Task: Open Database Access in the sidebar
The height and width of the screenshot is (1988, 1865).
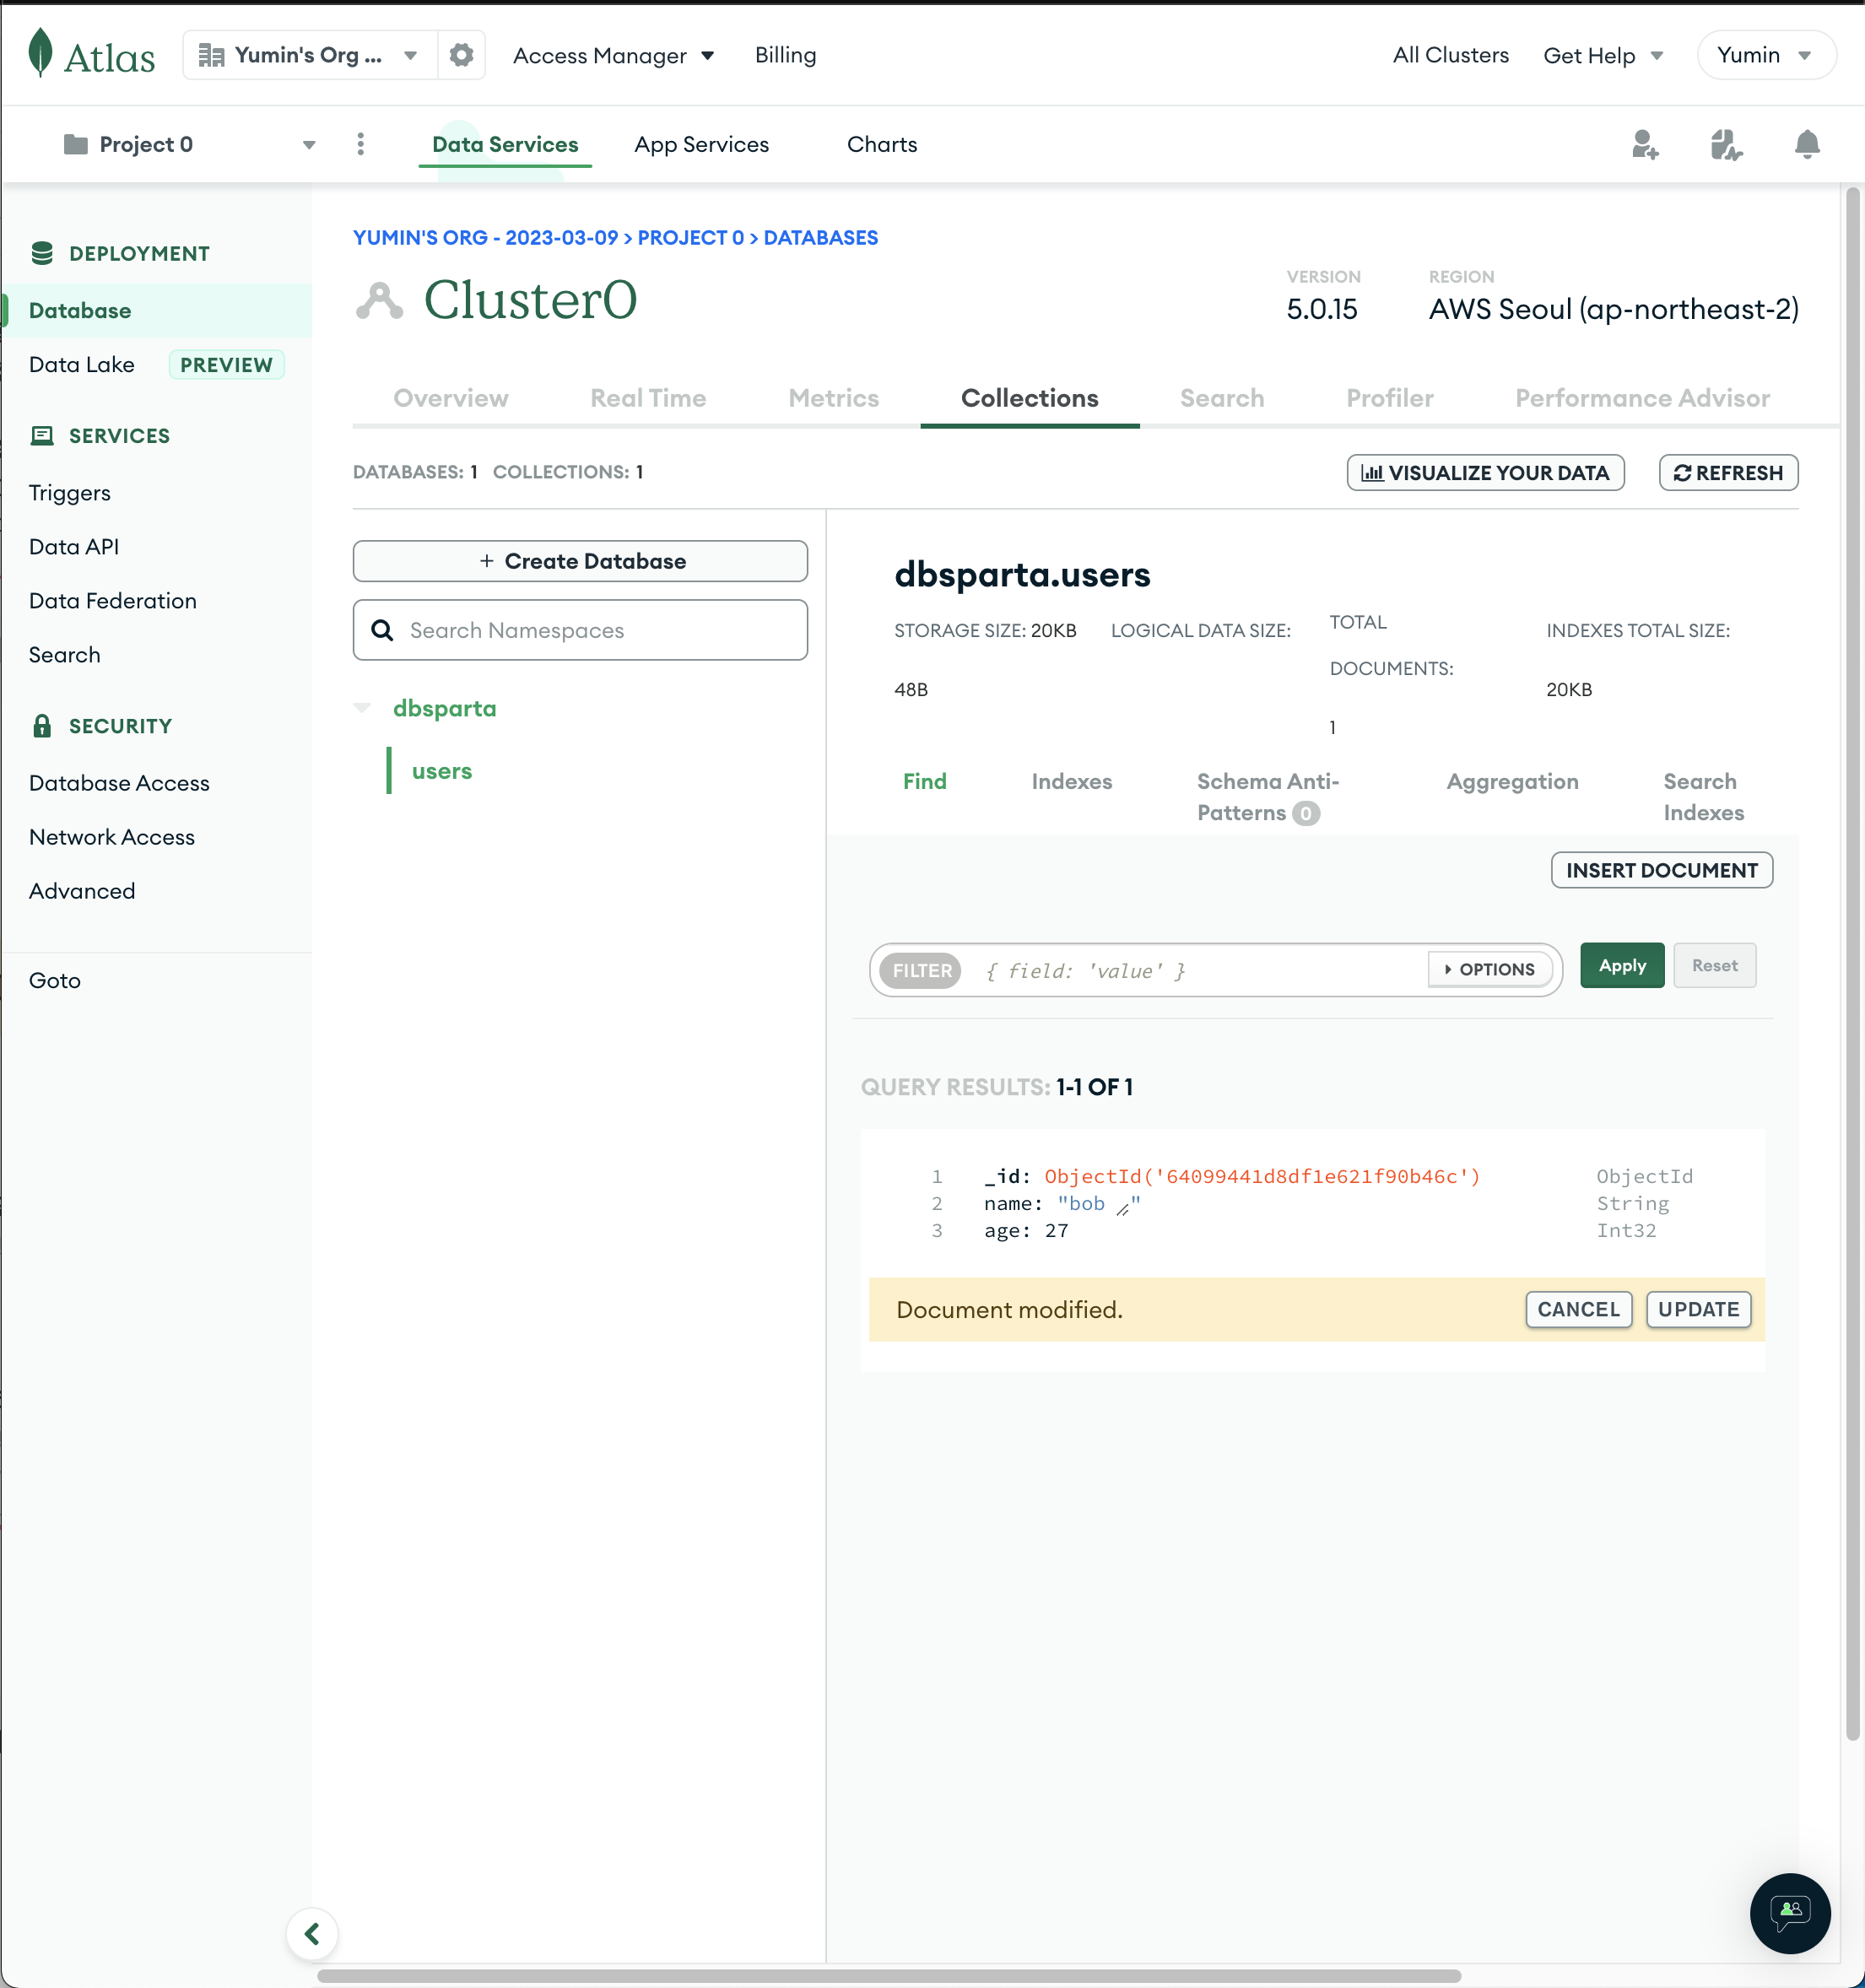Action: 119,783
